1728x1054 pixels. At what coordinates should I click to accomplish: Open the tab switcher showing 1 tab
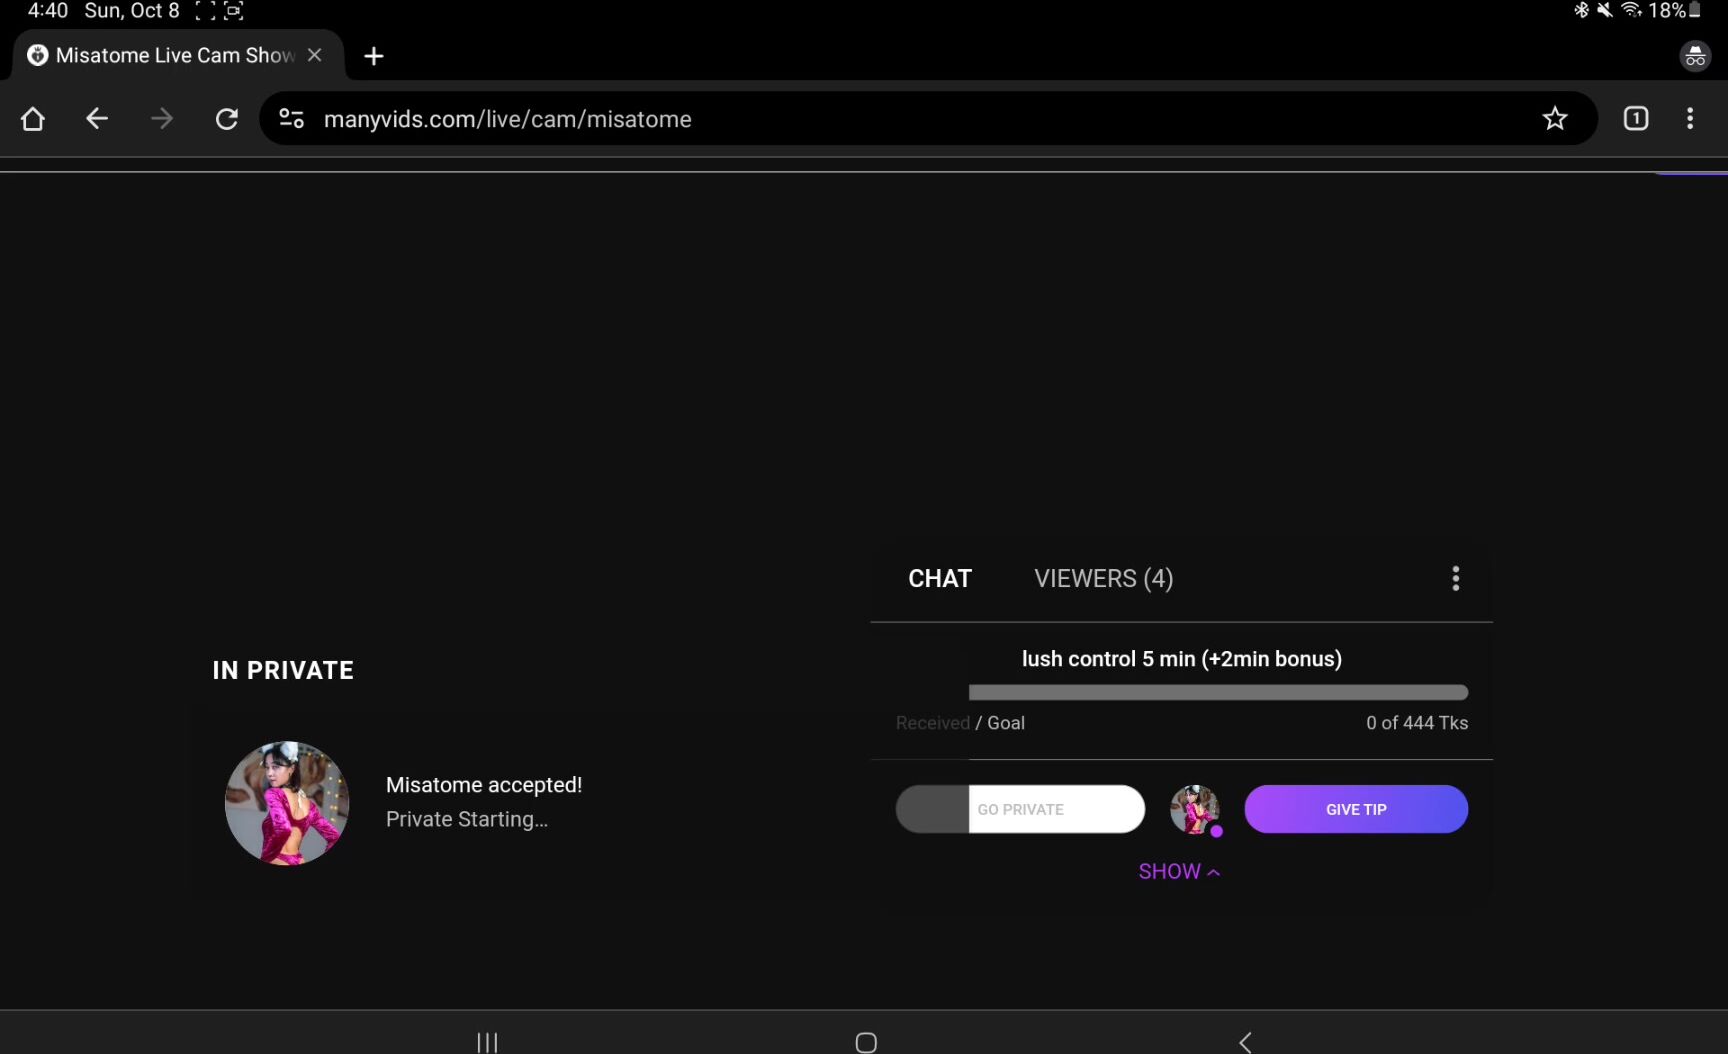1635,119
